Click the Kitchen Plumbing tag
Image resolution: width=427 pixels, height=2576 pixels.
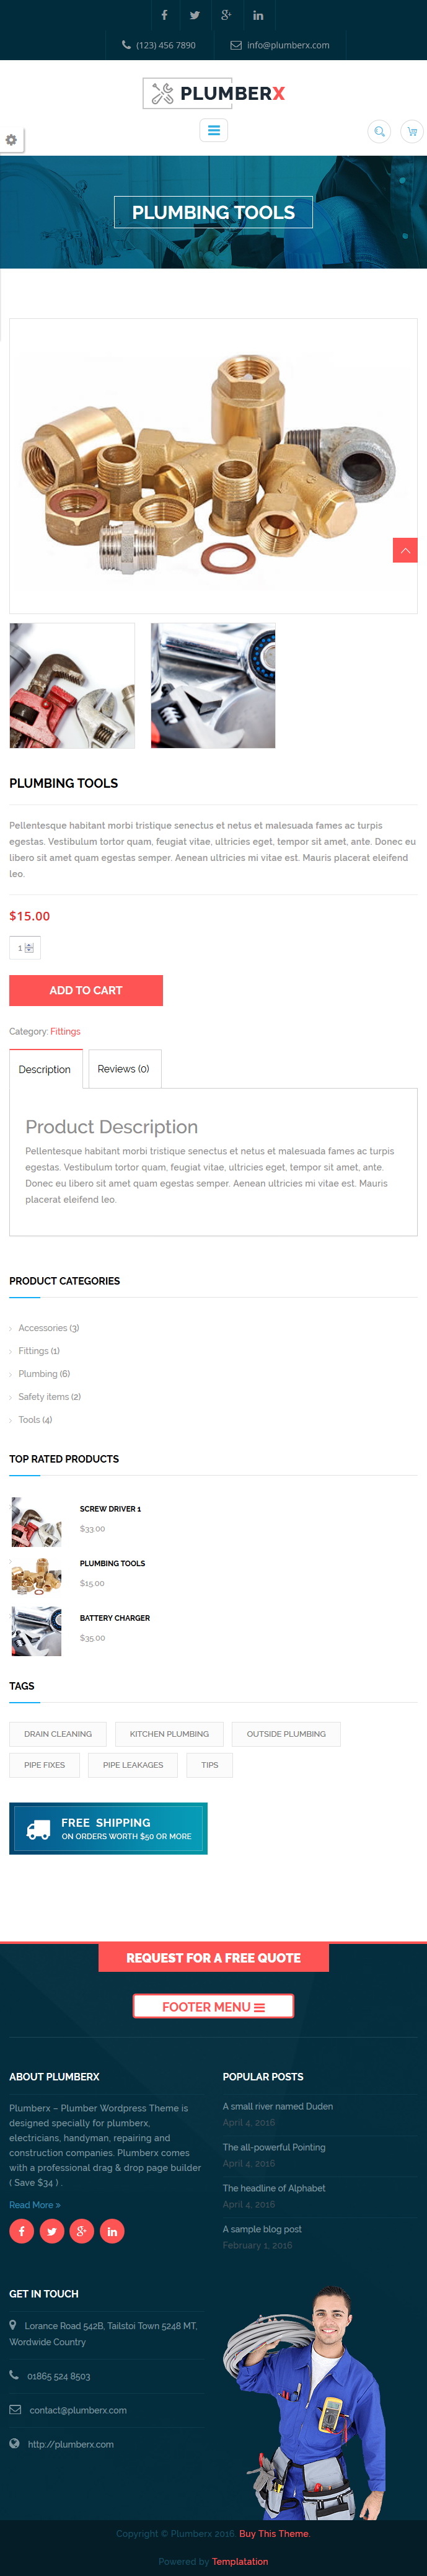(x=169, y=1734)
